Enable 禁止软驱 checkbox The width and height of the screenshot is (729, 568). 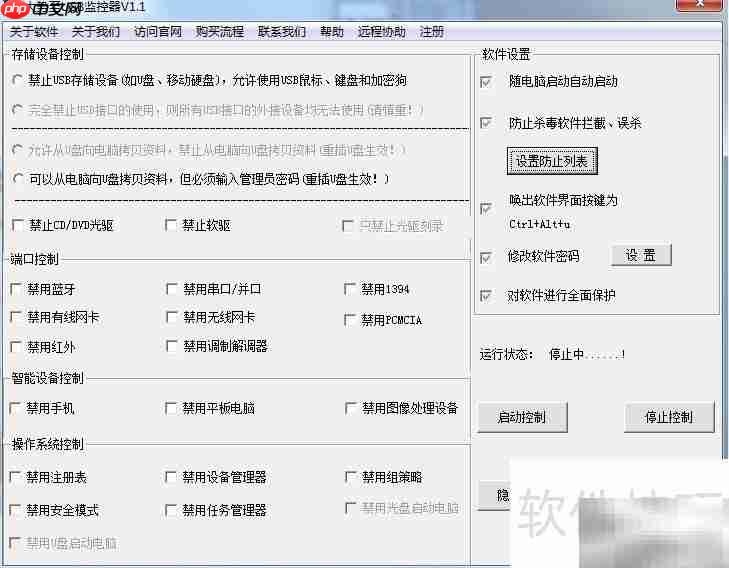pyautogui.click(x=171, y=225)
